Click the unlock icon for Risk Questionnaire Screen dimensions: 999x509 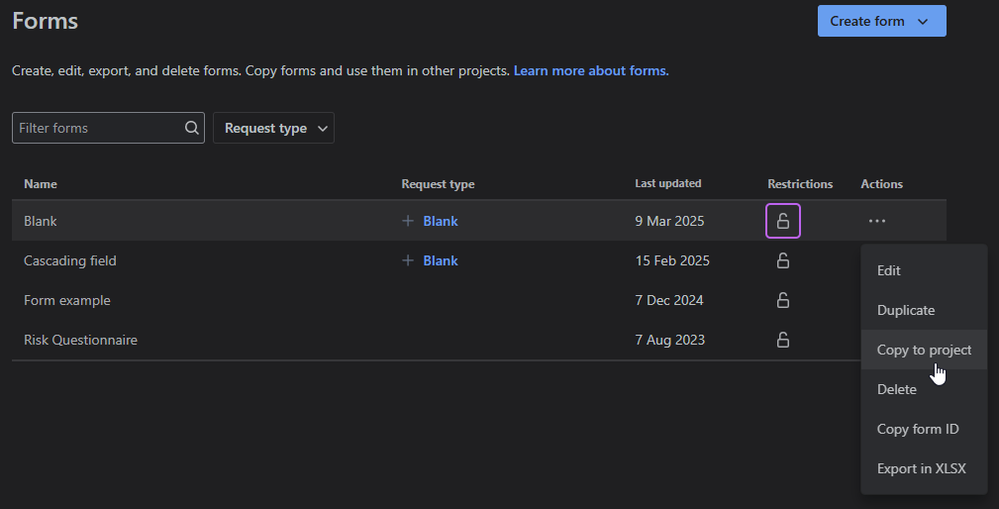783,340
